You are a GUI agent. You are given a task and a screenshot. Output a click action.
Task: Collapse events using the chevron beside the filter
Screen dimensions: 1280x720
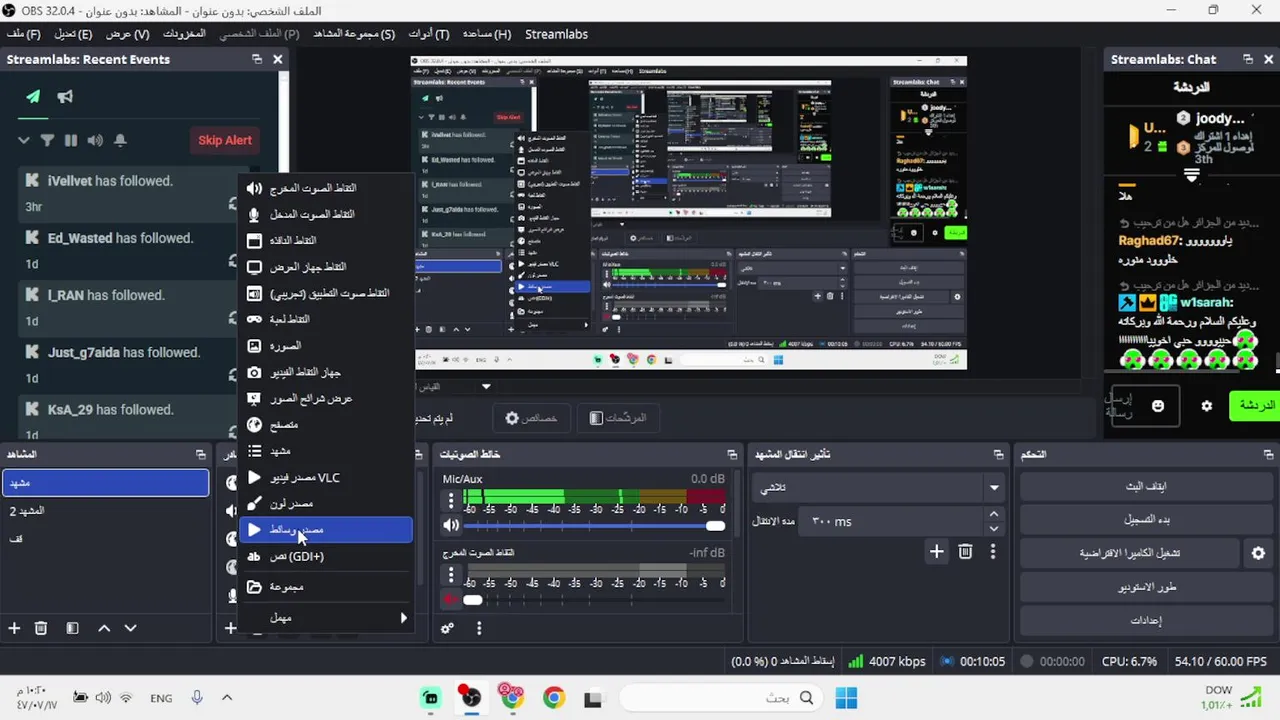pyautogui.click(x=24, y=141)
